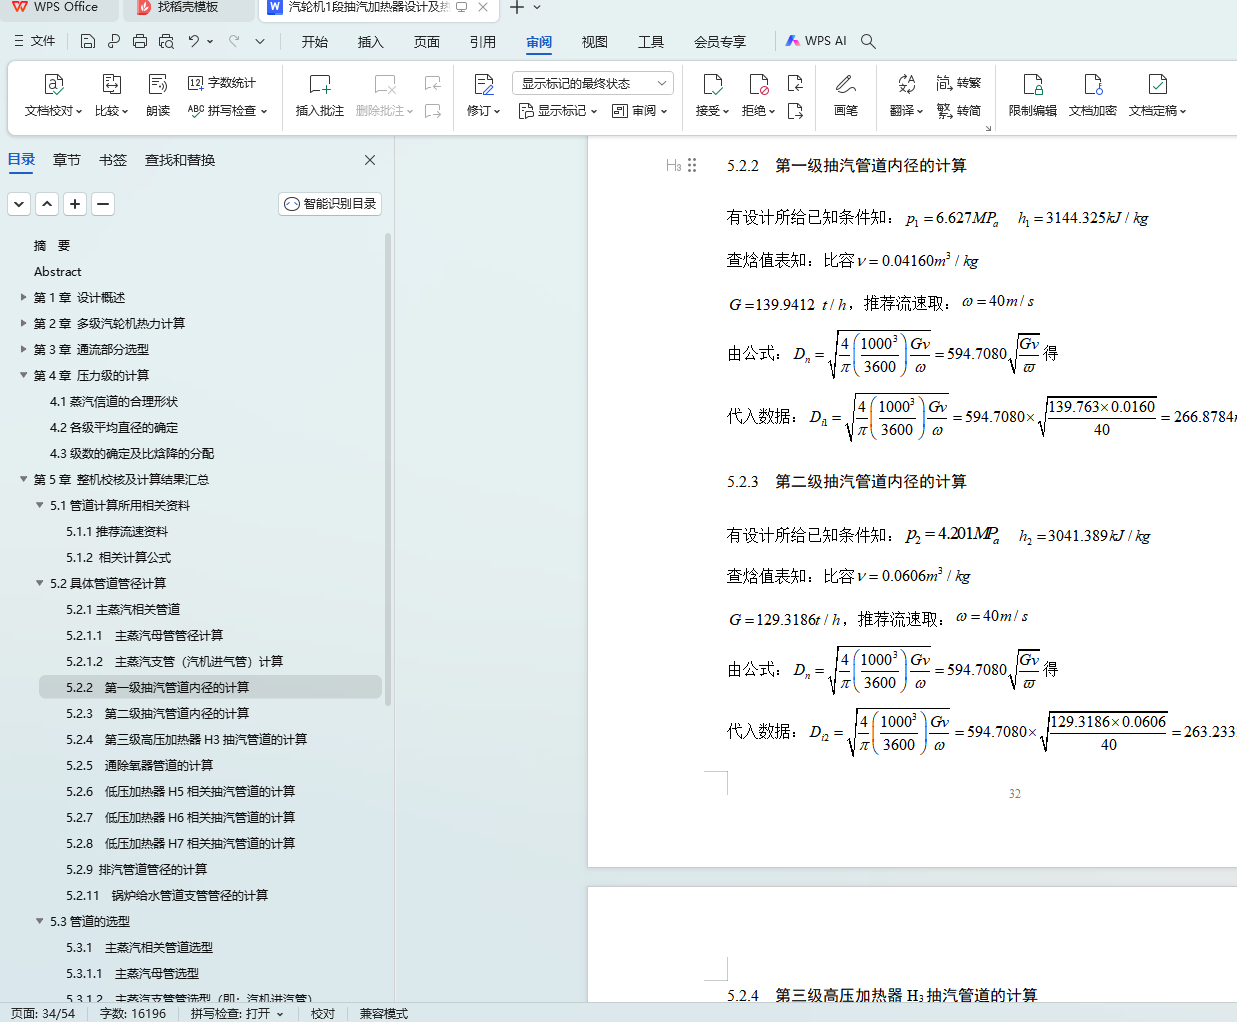Convert text with 转繁
Screen dimensions: 1237x1022
pos(959,83)
